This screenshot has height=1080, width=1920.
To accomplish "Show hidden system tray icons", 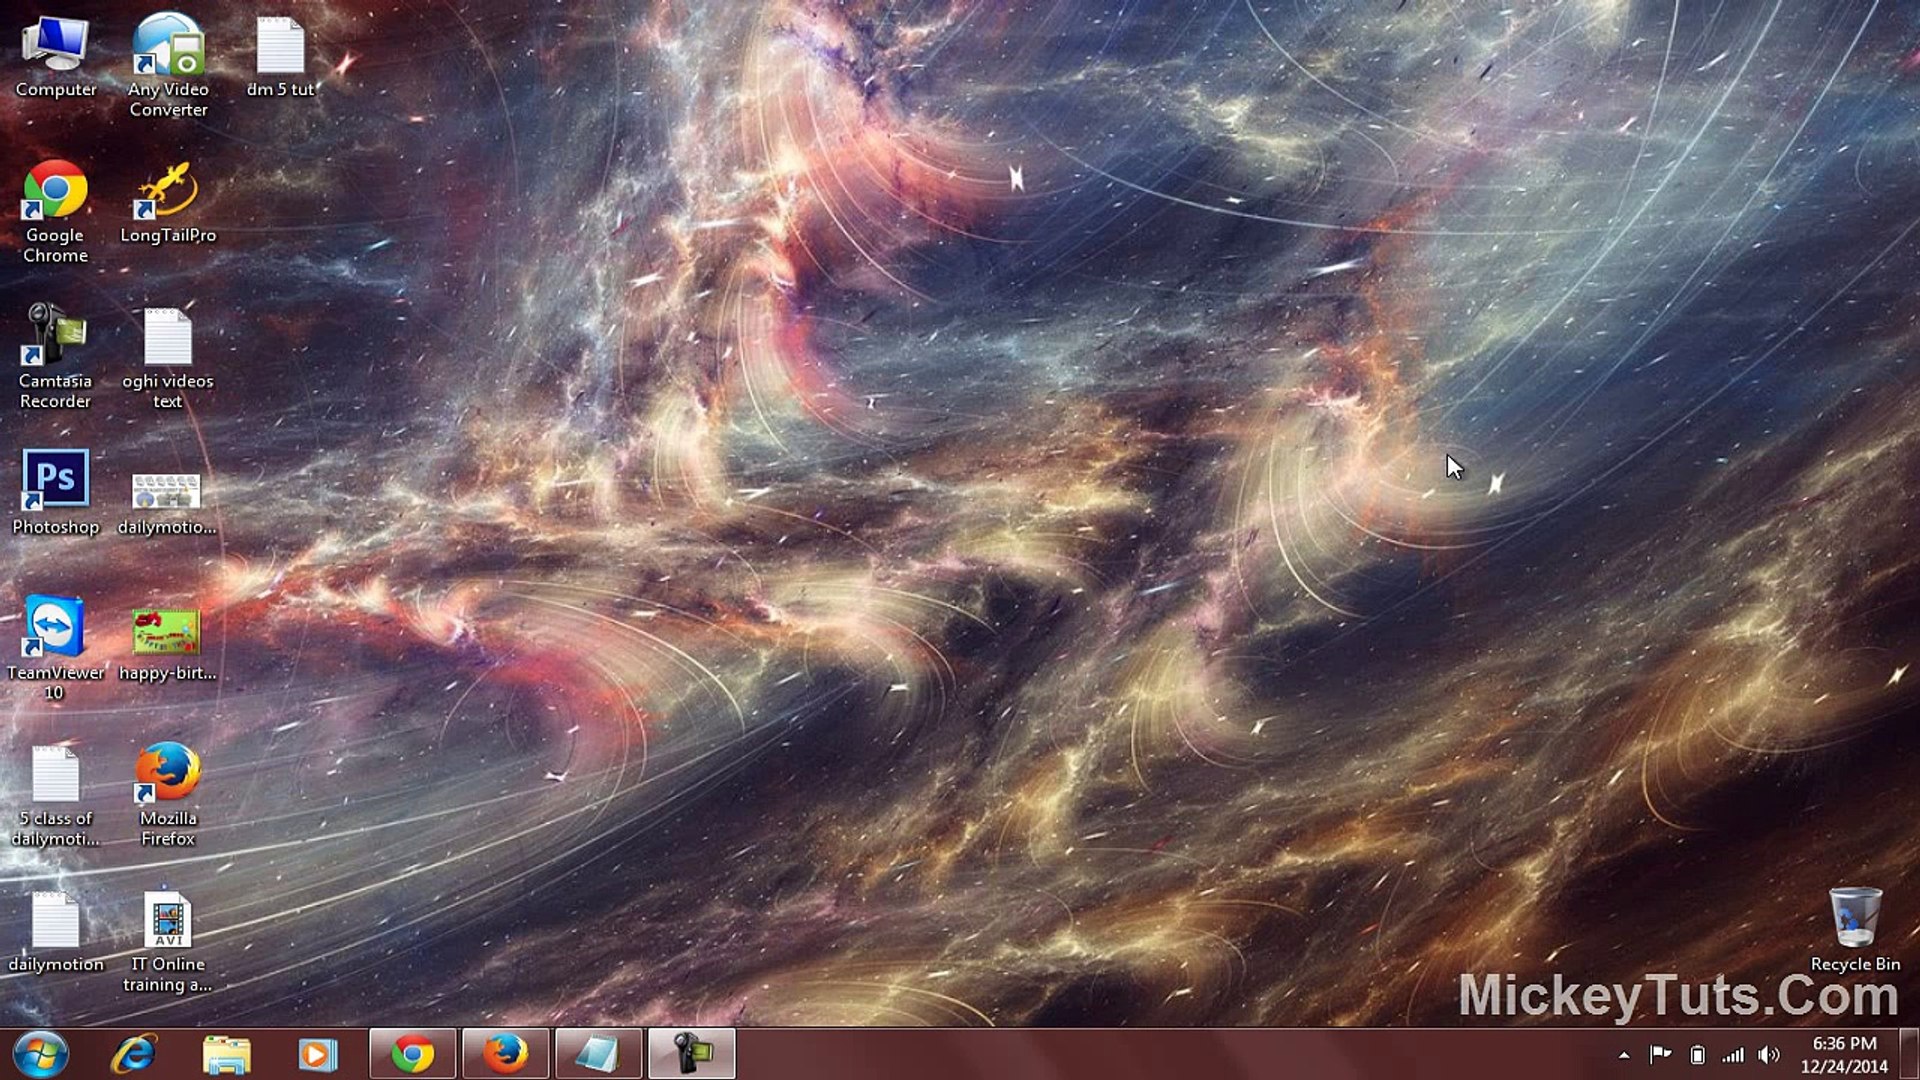I will (1624, 1055).
